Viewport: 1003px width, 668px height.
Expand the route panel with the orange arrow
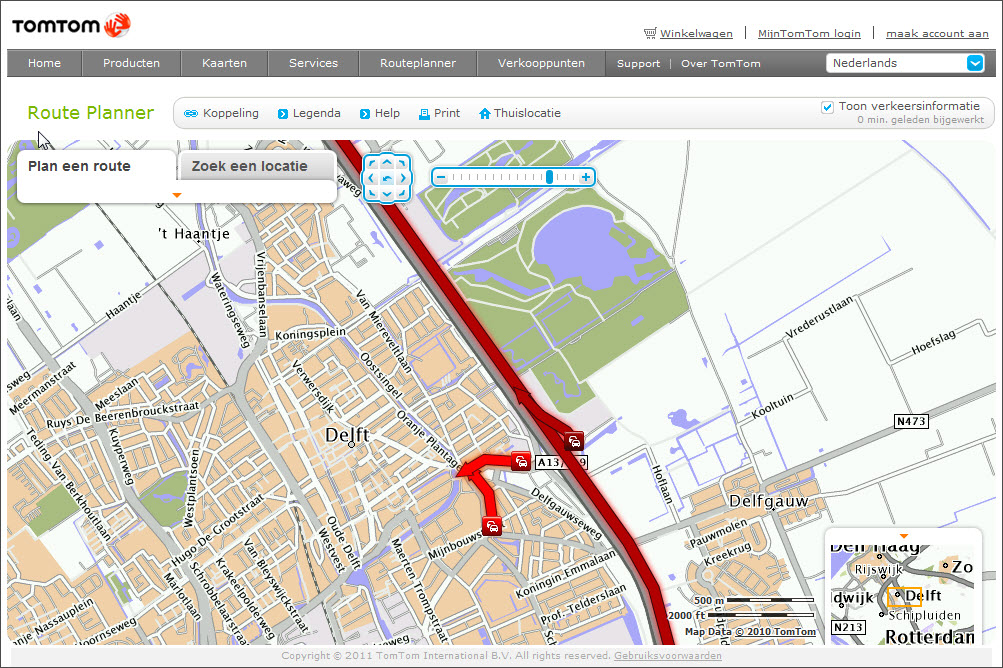[177, 195]
